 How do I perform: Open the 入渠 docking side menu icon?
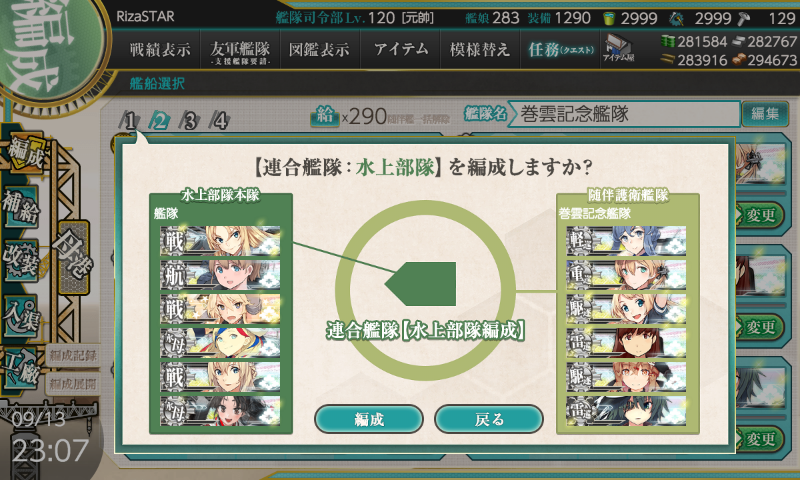click(x=21, y=316)
